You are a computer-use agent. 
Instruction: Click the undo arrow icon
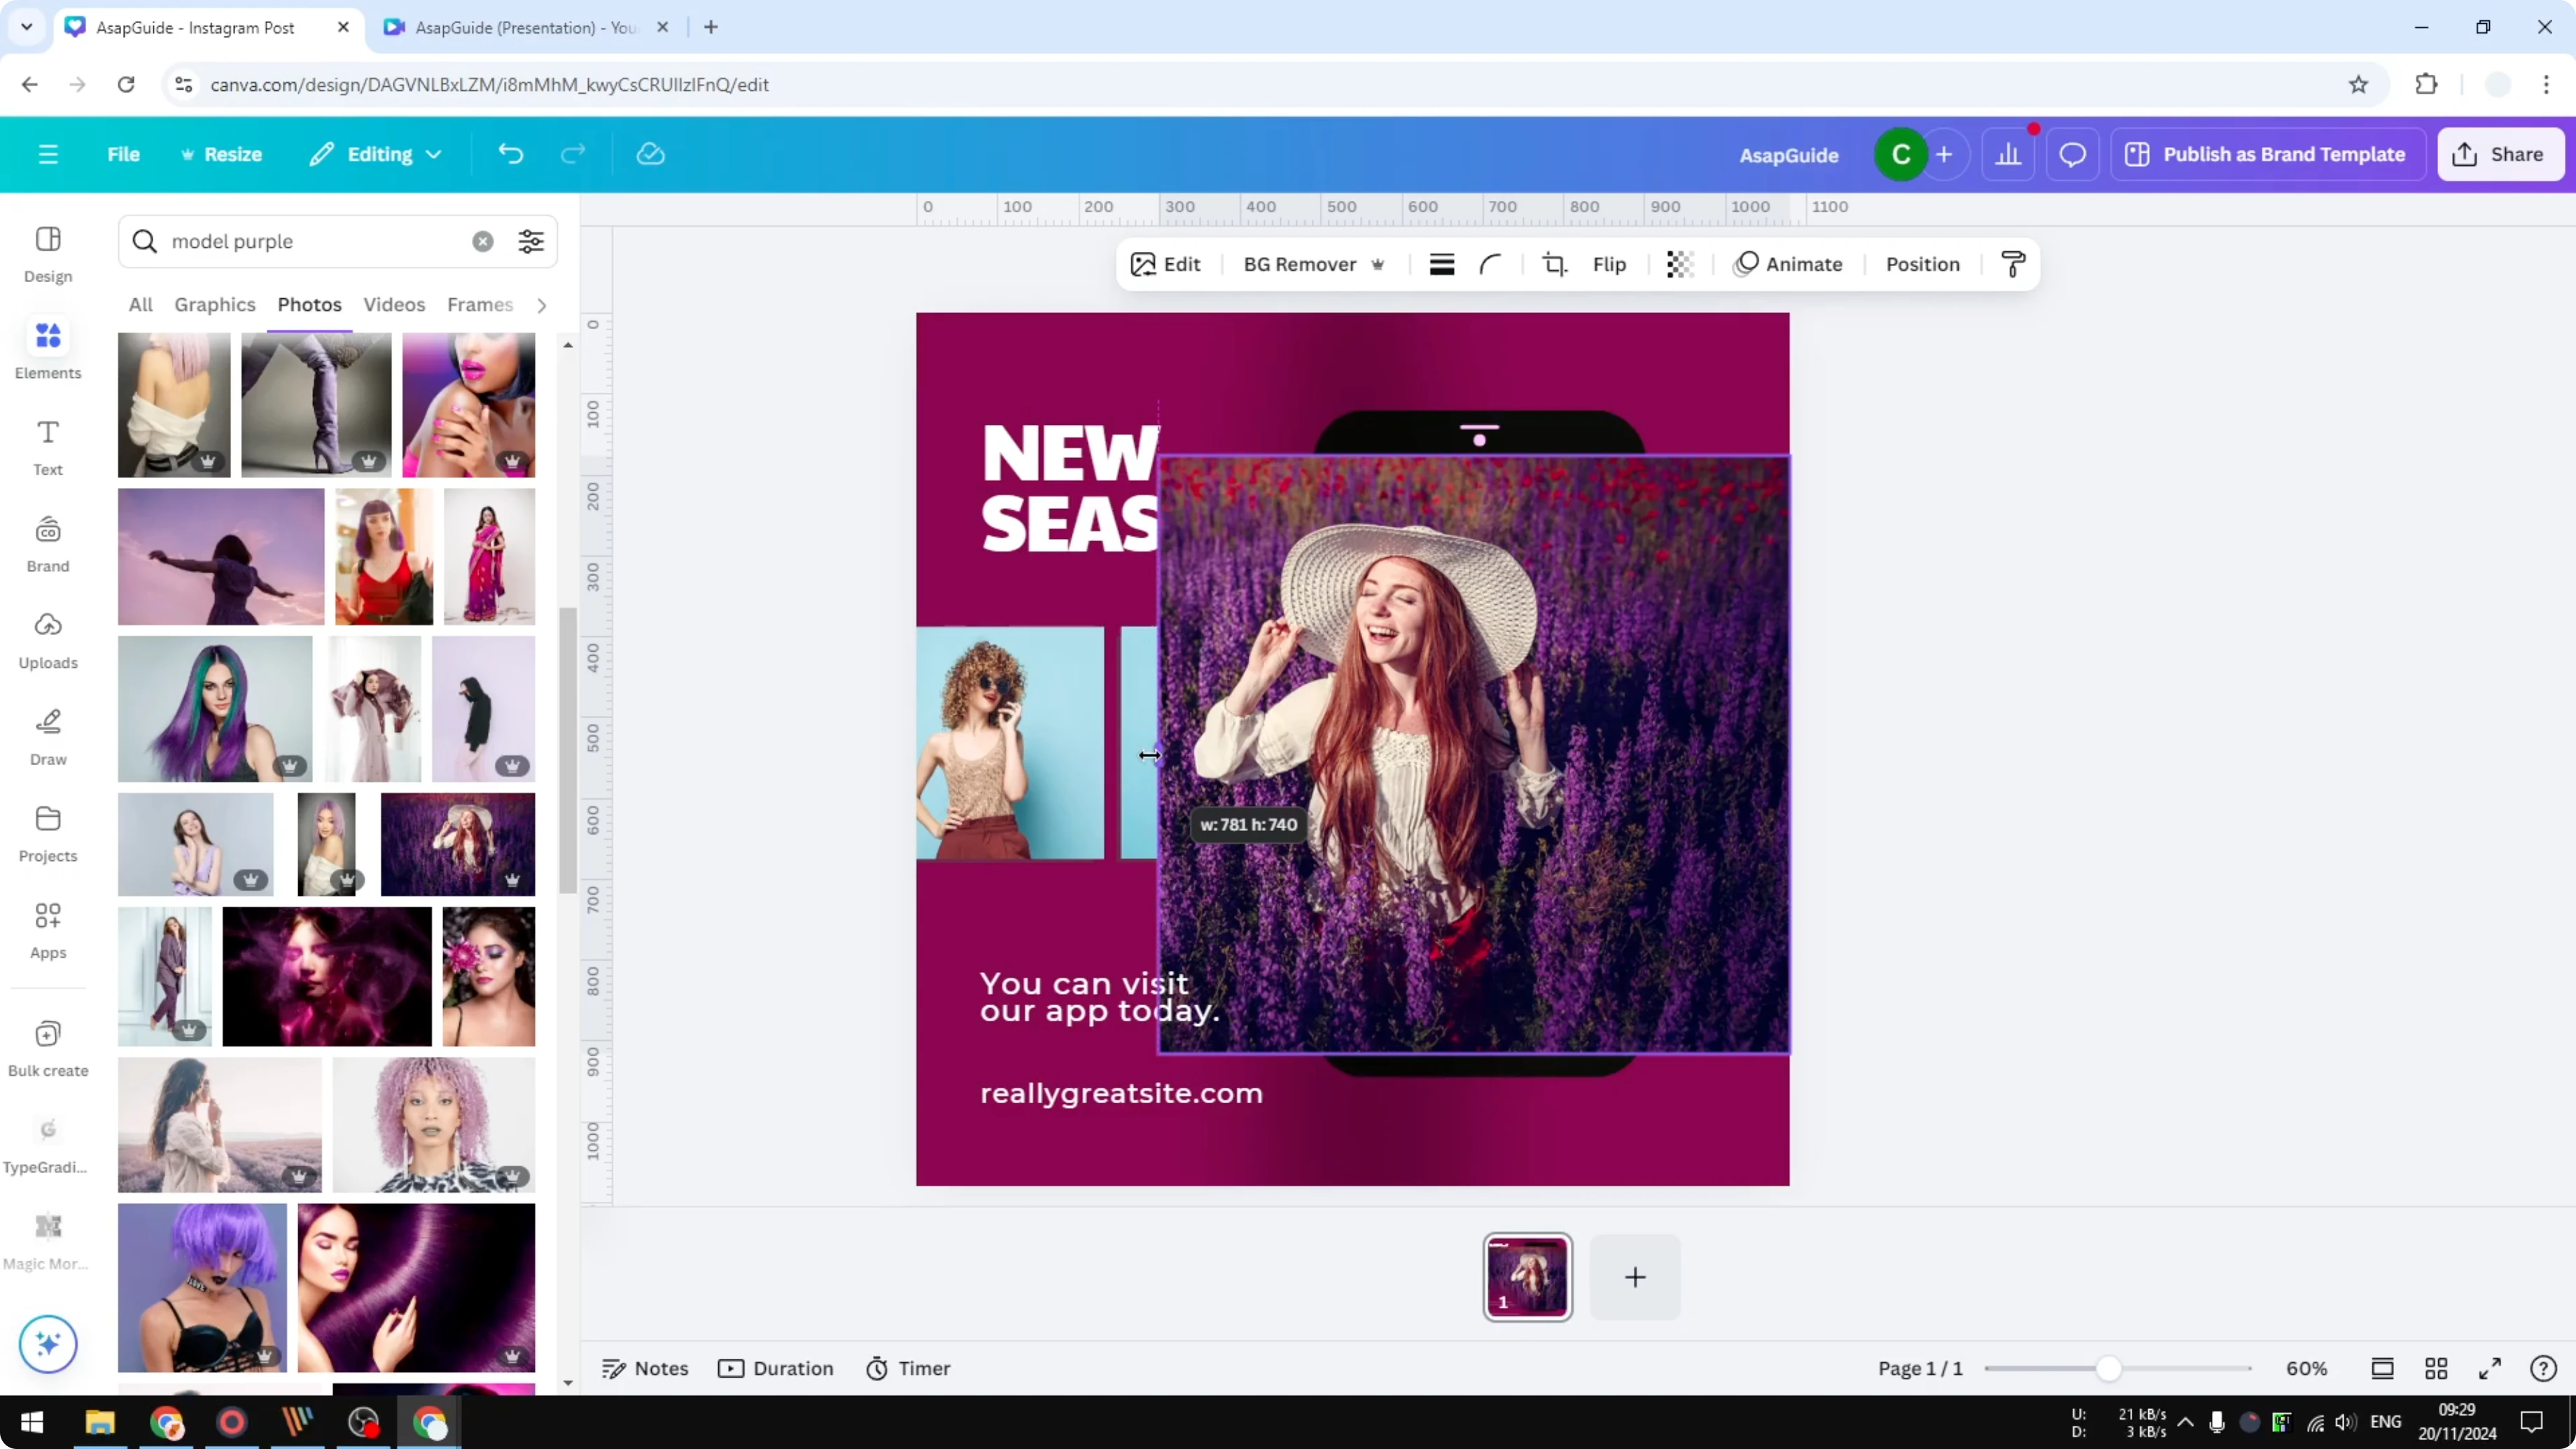pyautogui.click(x=510, y=153)
